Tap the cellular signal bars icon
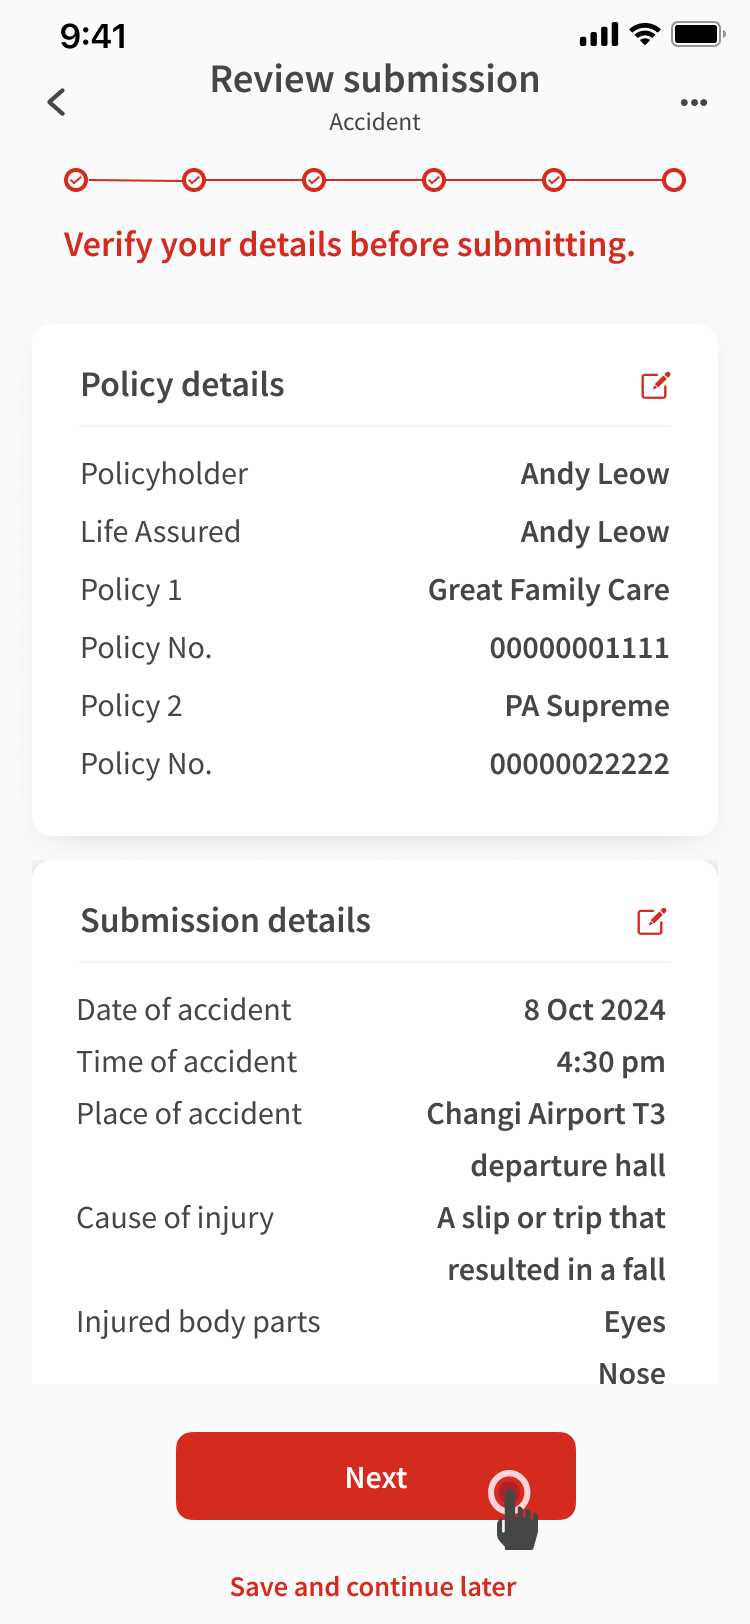Viewport: 750px width, 1624px height. tap(599, 36)
